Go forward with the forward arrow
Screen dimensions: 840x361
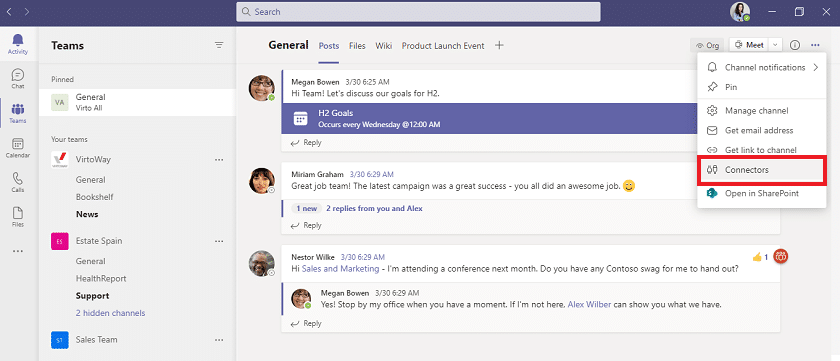click(27, 11)
